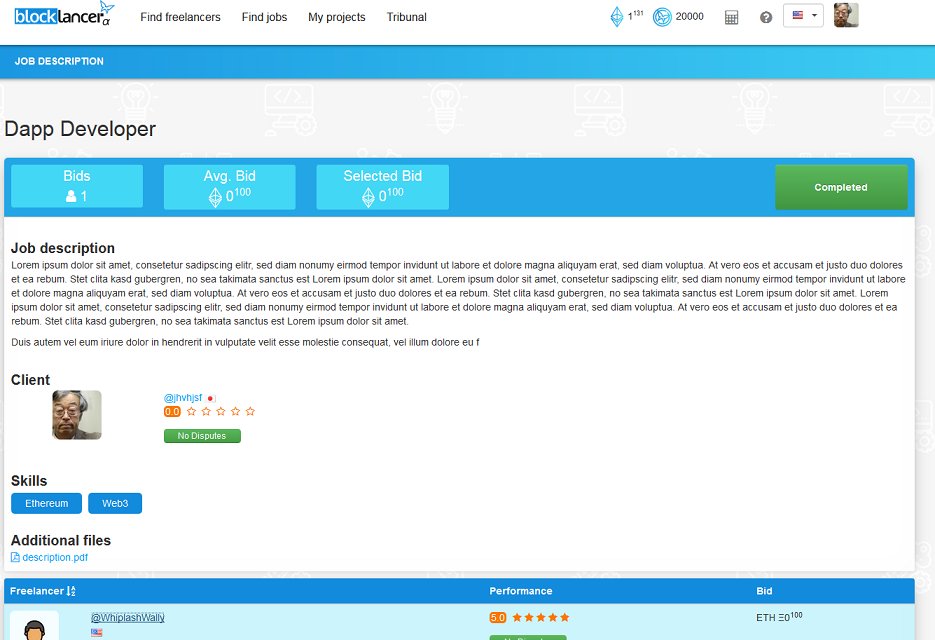Click the Avg. Bid box

coord(230,187)
